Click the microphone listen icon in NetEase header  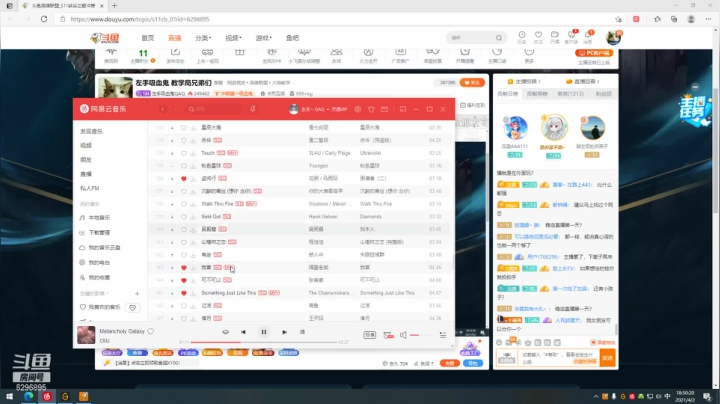[x=253, y=109]
